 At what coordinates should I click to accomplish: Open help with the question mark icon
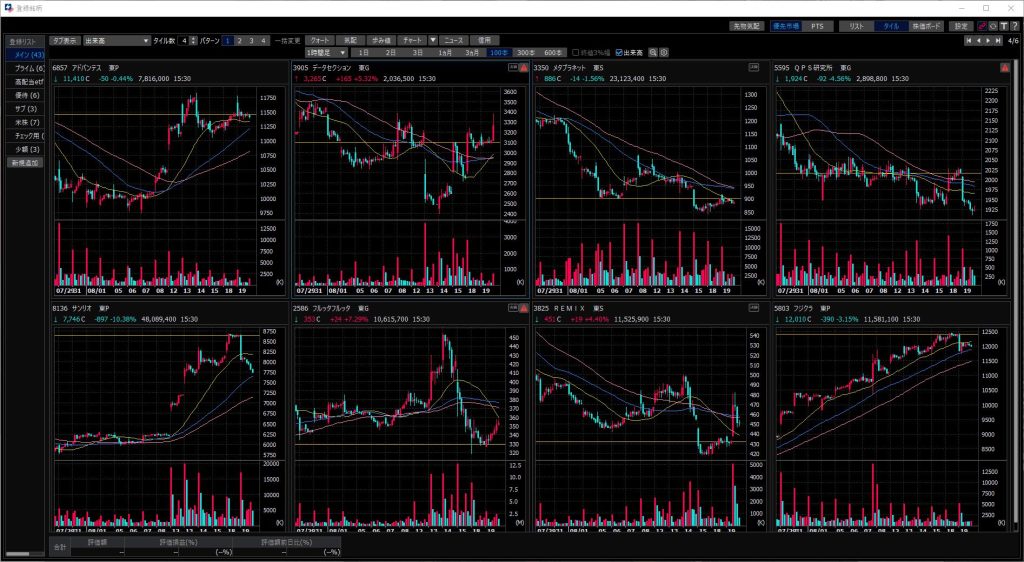[1014, 26]
